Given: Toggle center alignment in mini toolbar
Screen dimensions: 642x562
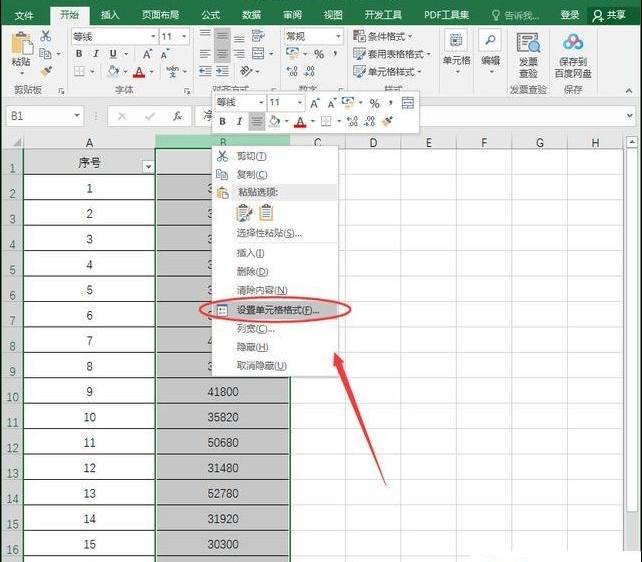Looking at the screenshot, I should [x=256, y=121].
